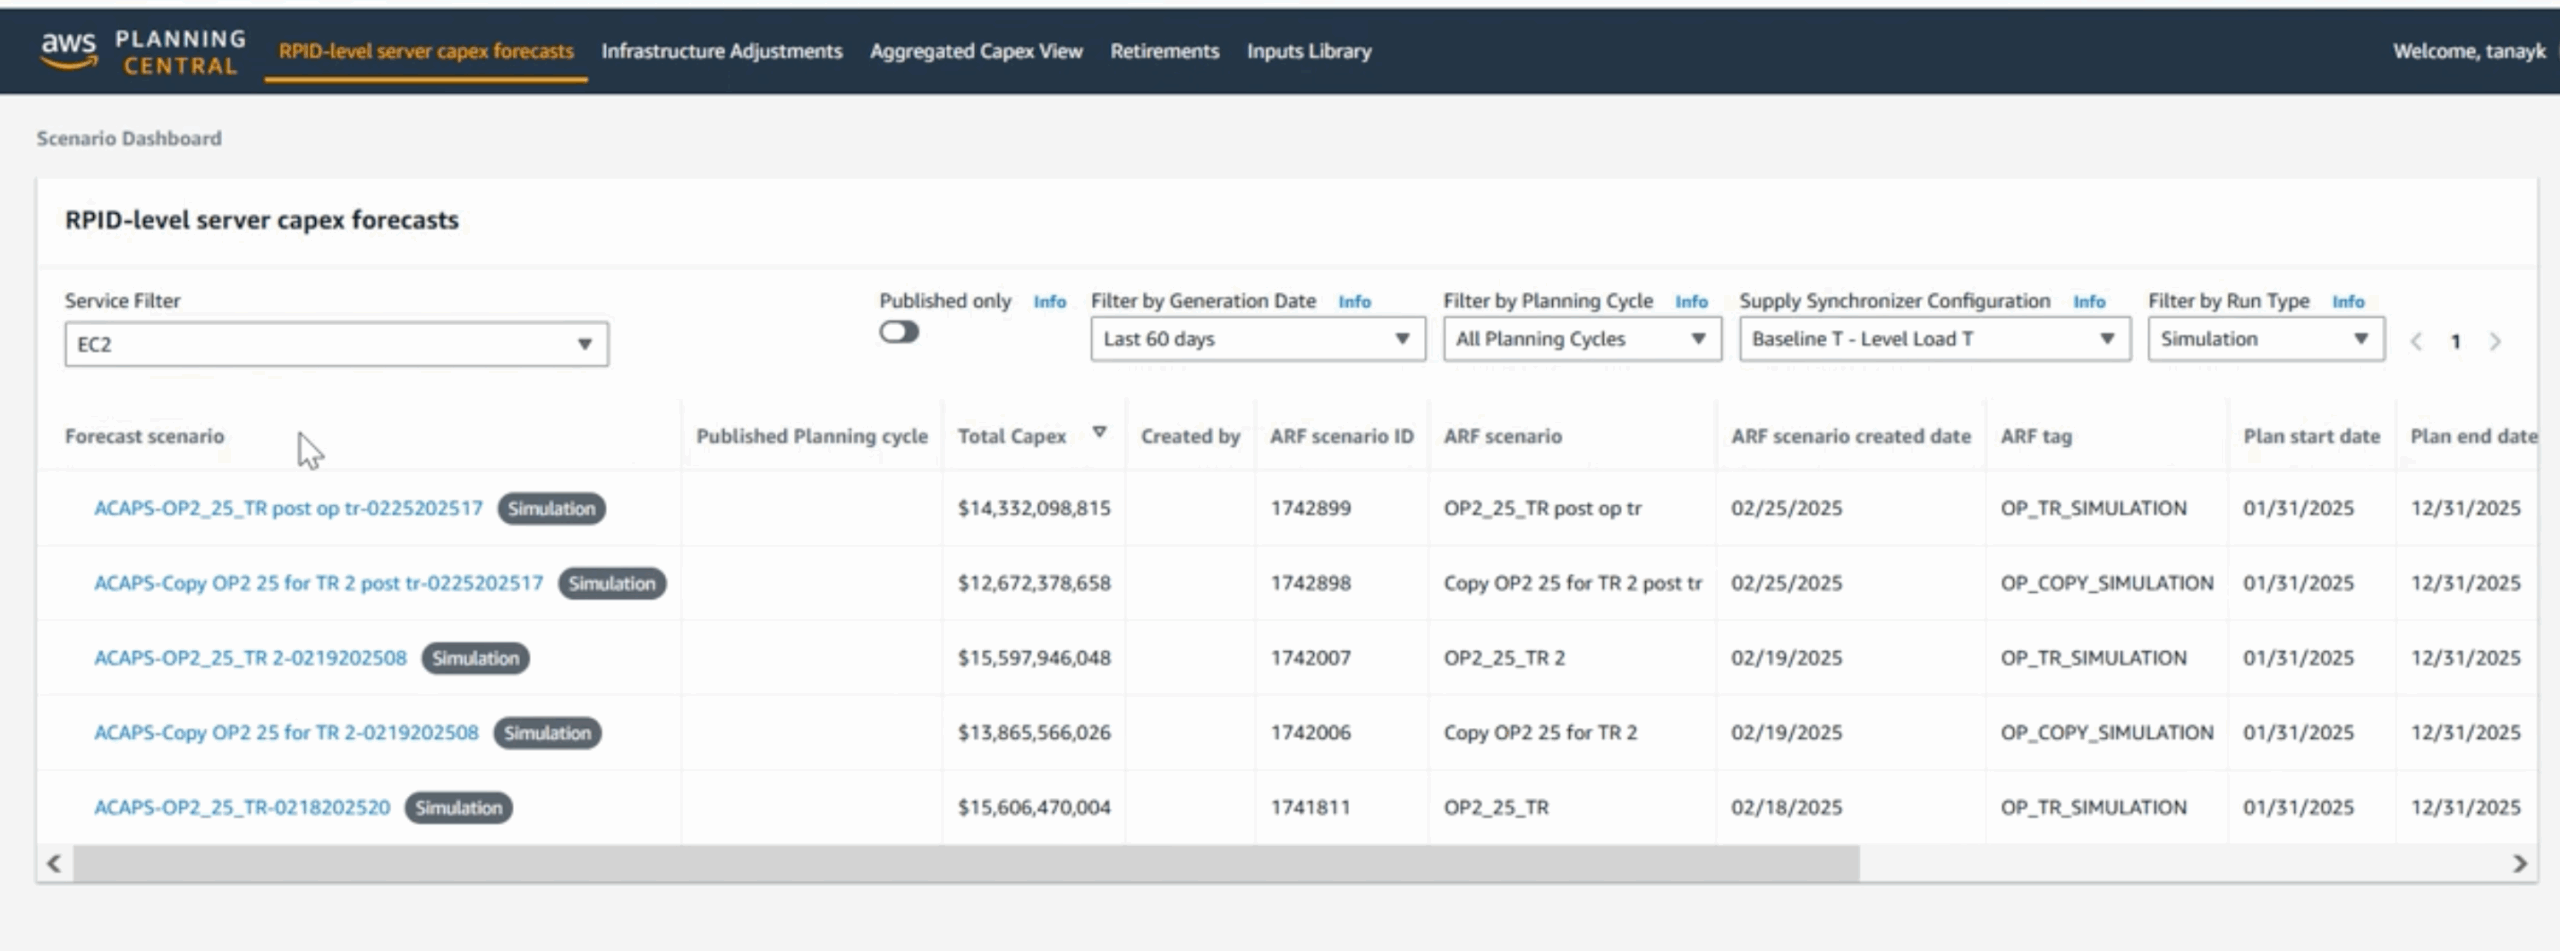
Task: Click created date 02/18/2025 cell
Action: click(x=1786, y=807)
